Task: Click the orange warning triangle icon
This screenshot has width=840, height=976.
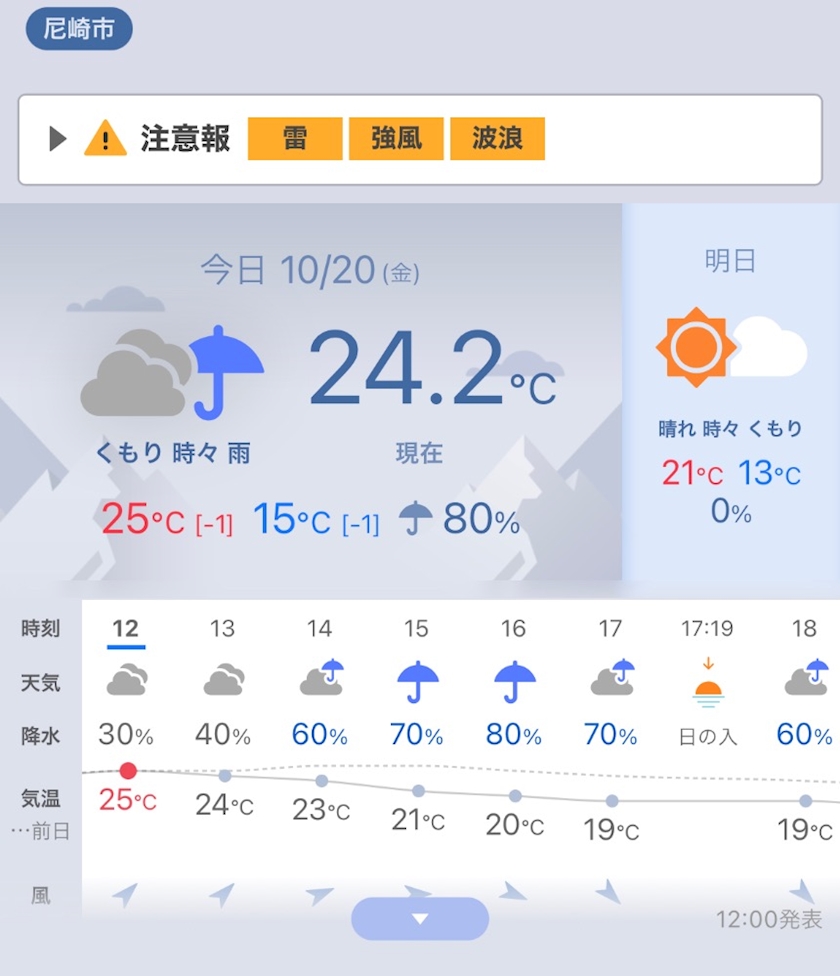Action: click(x=105, y=138)
